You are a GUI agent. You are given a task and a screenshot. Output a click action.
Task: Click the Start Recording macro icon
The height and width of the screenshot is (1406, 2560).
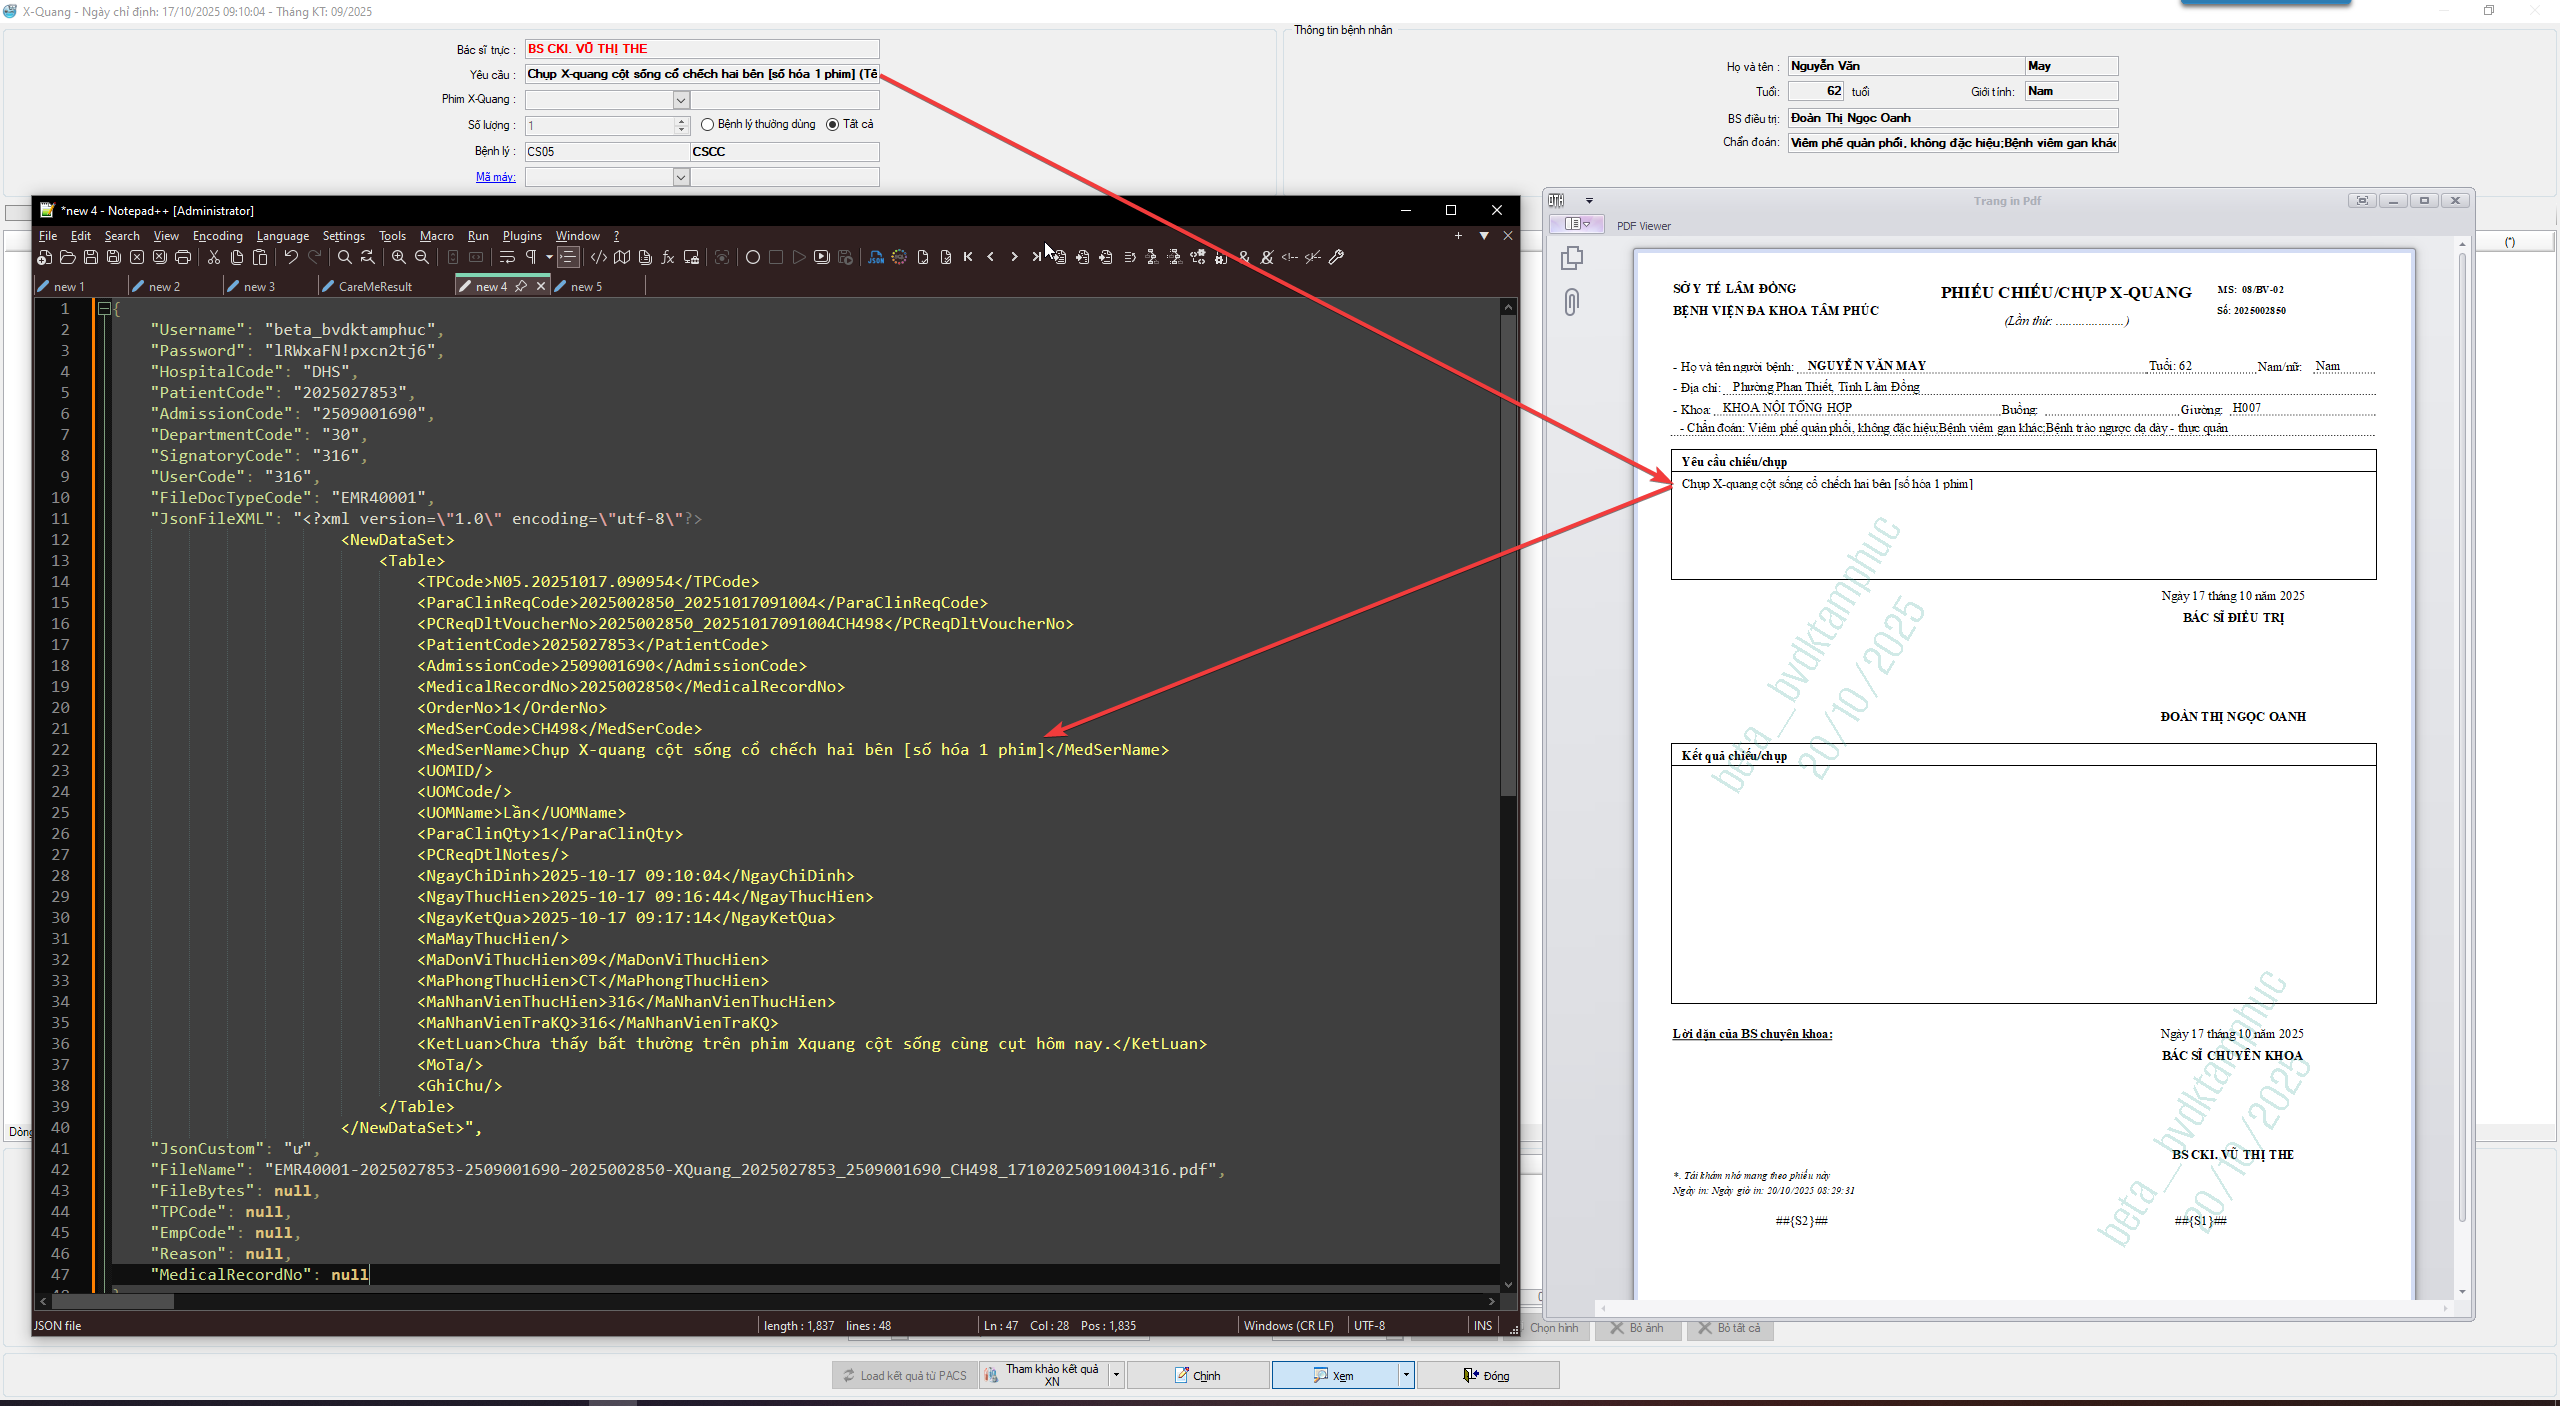[x=753, y=257]
